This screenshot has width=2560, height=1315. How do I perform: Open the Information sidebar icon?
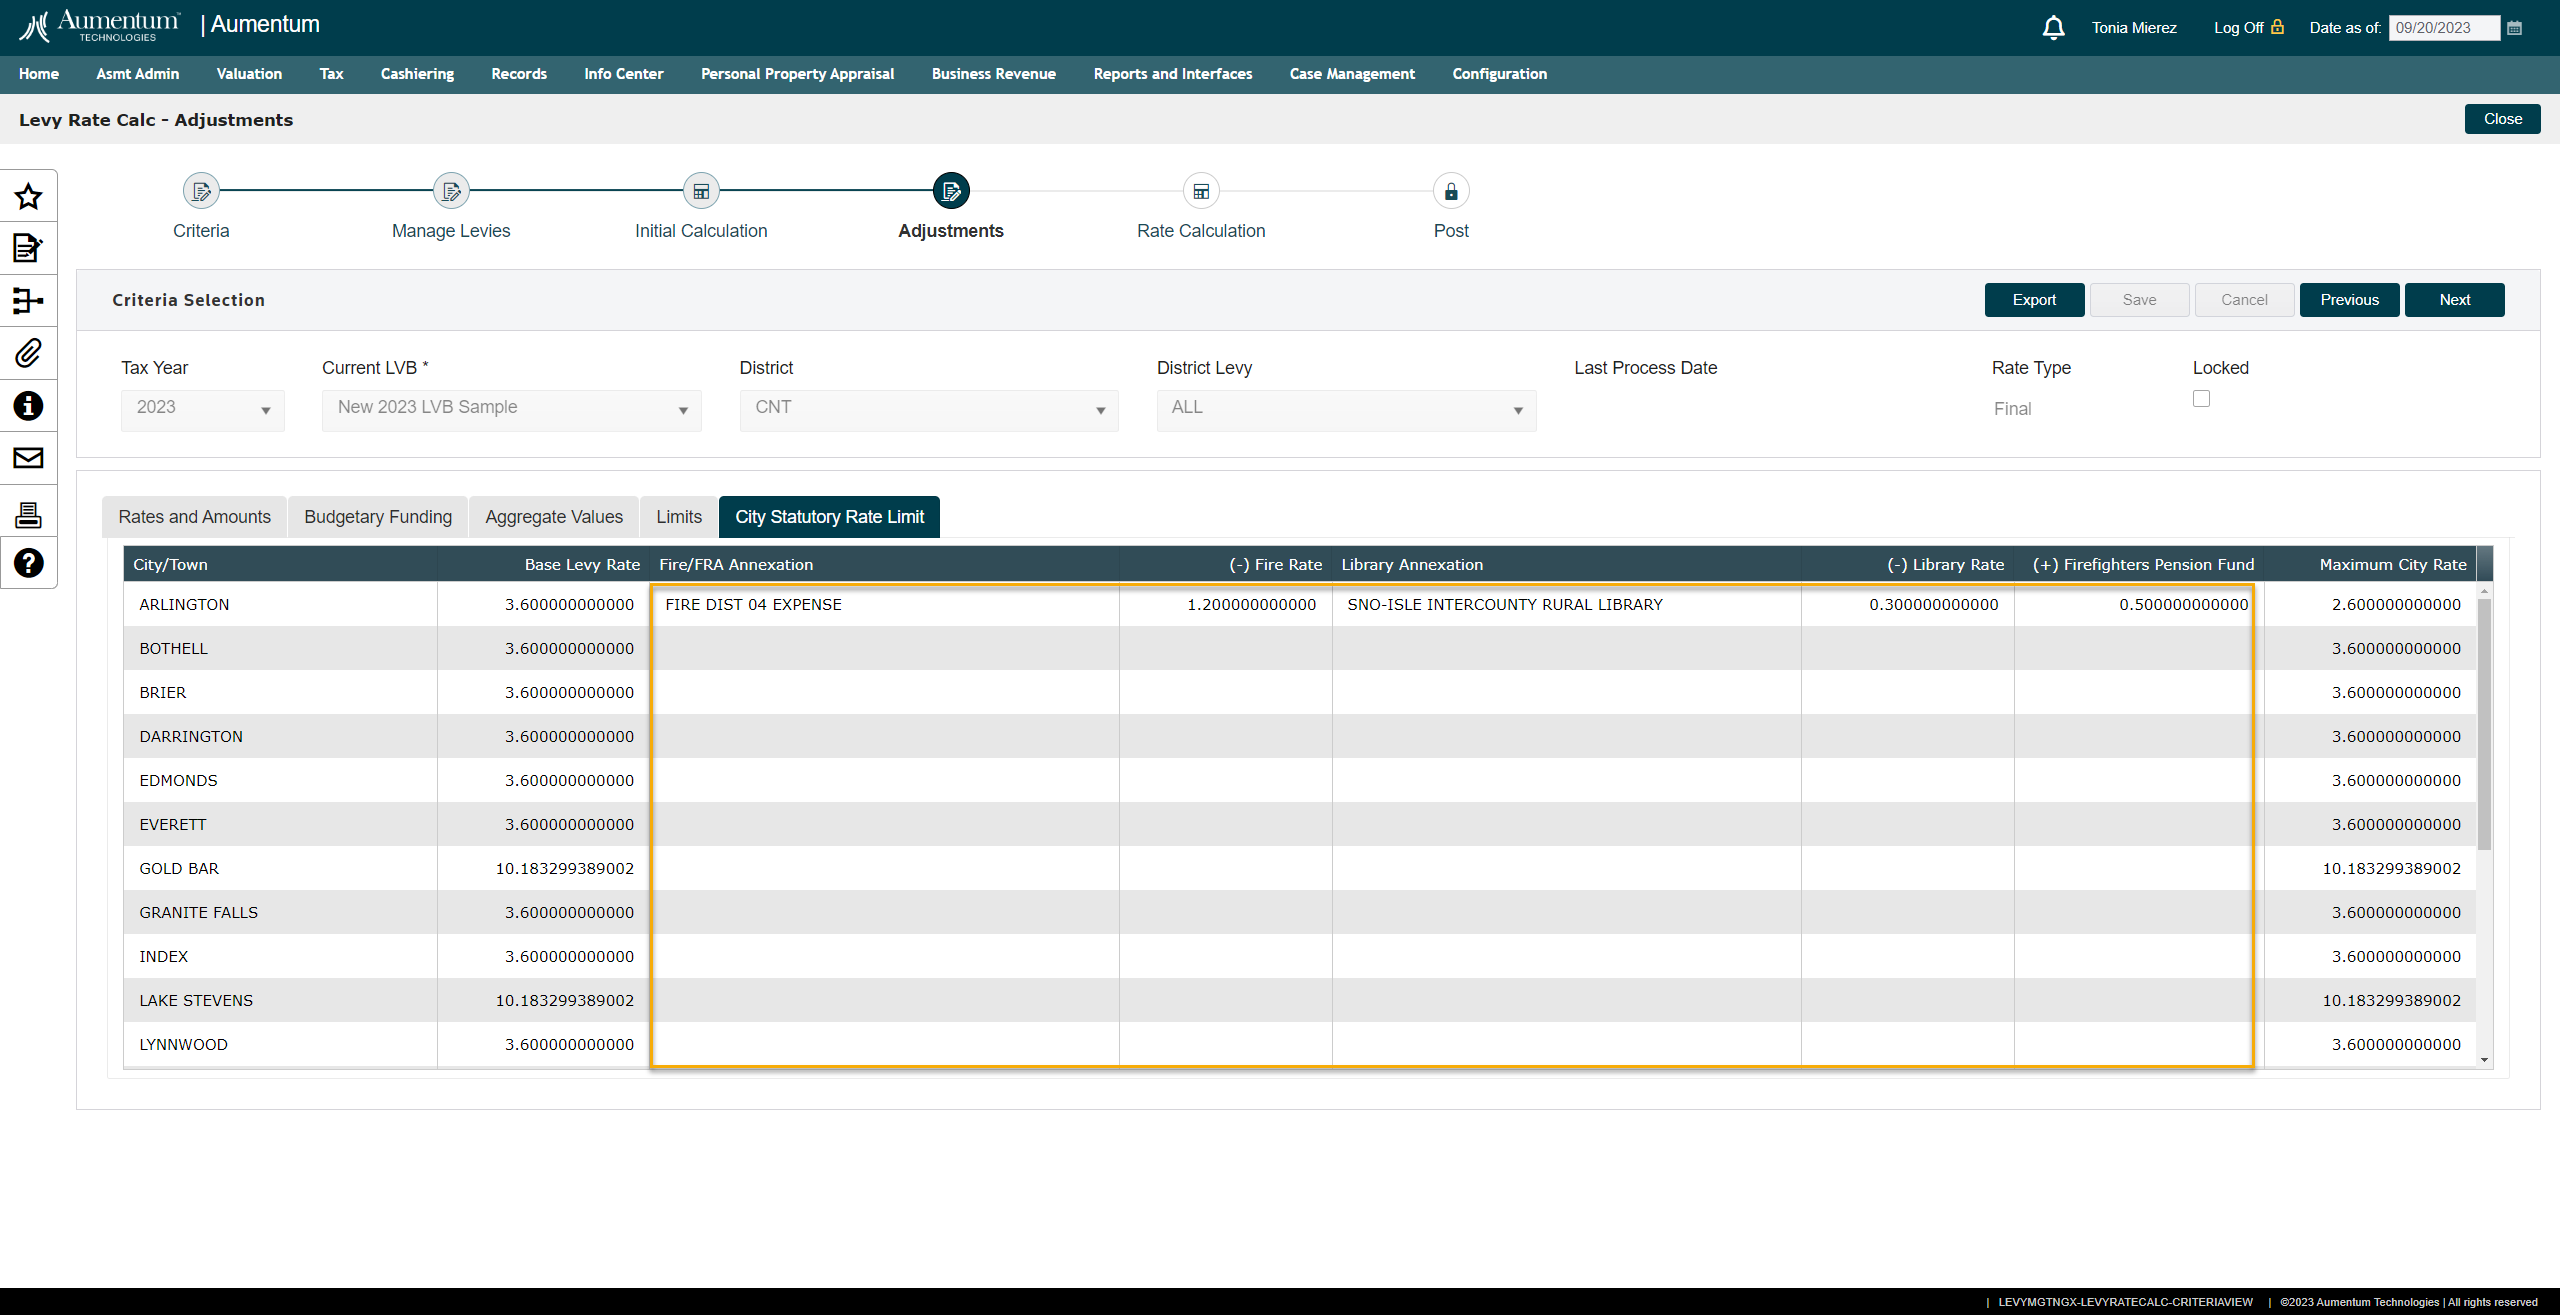pyautogui.click(x=28, y=405)
